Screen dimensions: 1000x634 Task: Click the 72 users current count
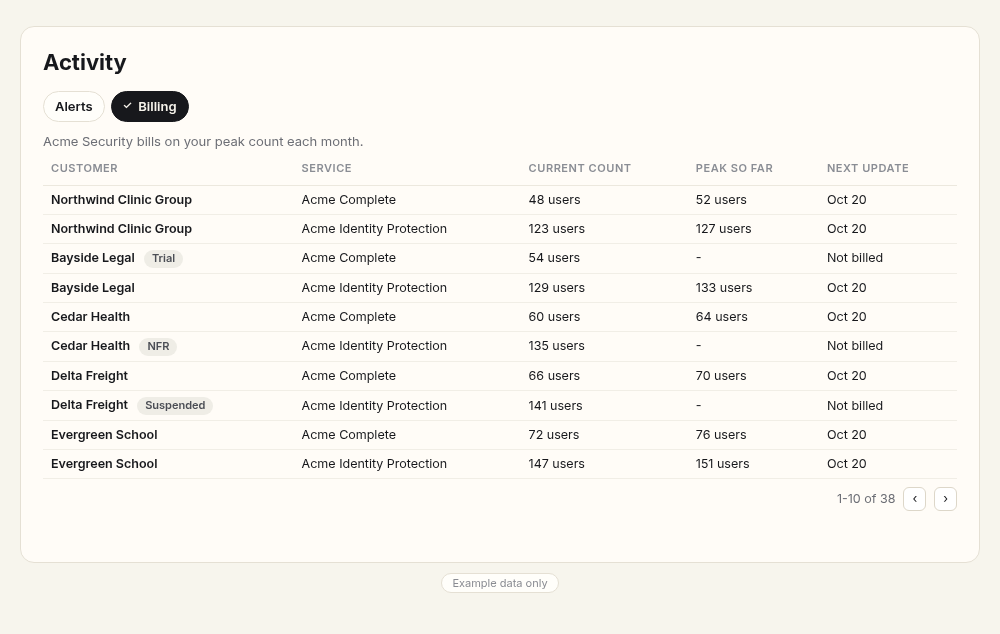click(x=554, y=435)
